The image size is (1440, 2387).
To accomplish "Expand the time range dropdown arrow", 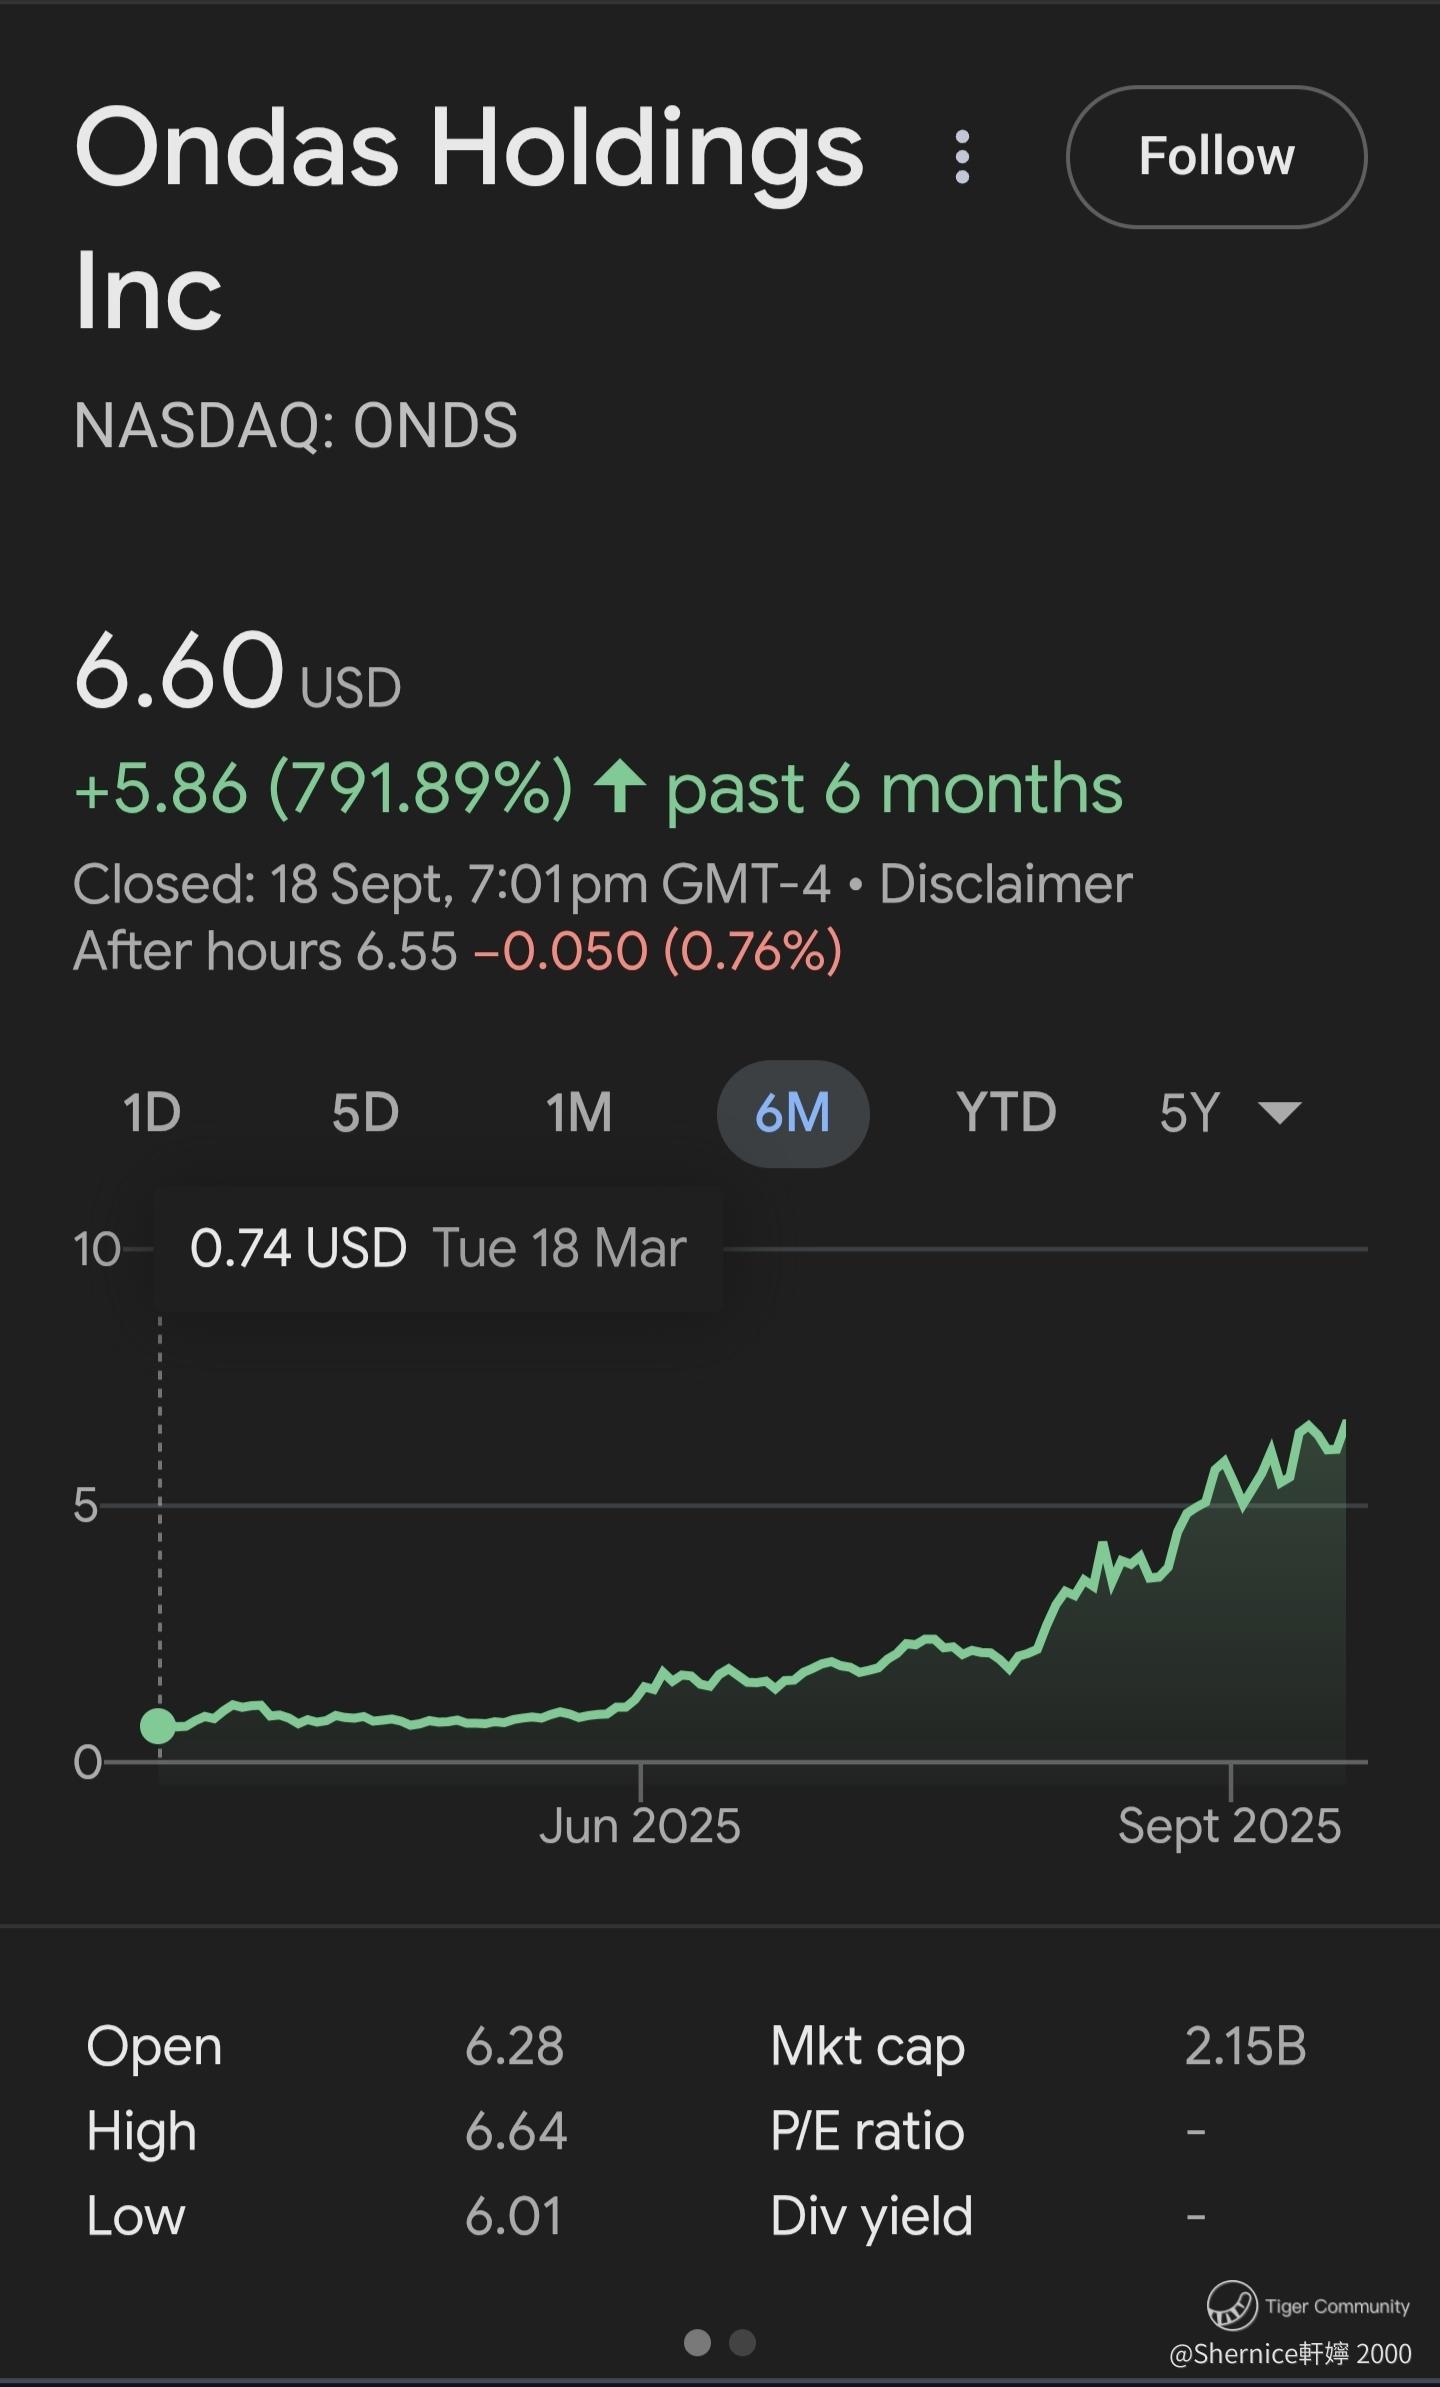I will point(1280,1113).
